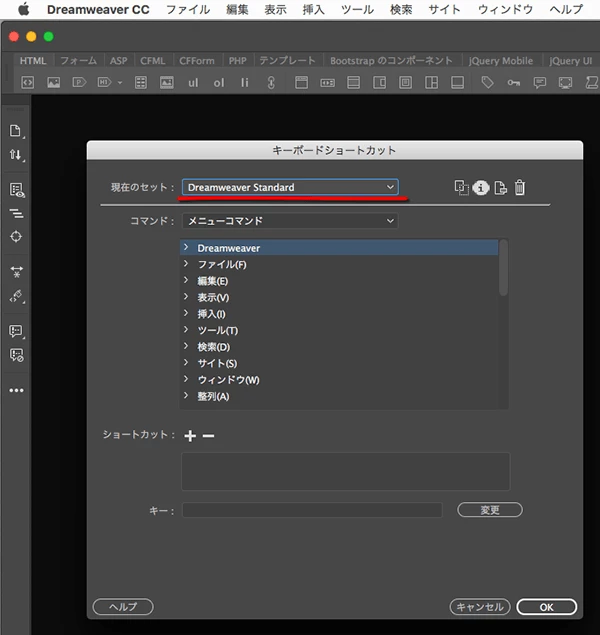Insert an ordered list (ol)
The width and height of the screenshot is (600, 635).
[219, 83]
